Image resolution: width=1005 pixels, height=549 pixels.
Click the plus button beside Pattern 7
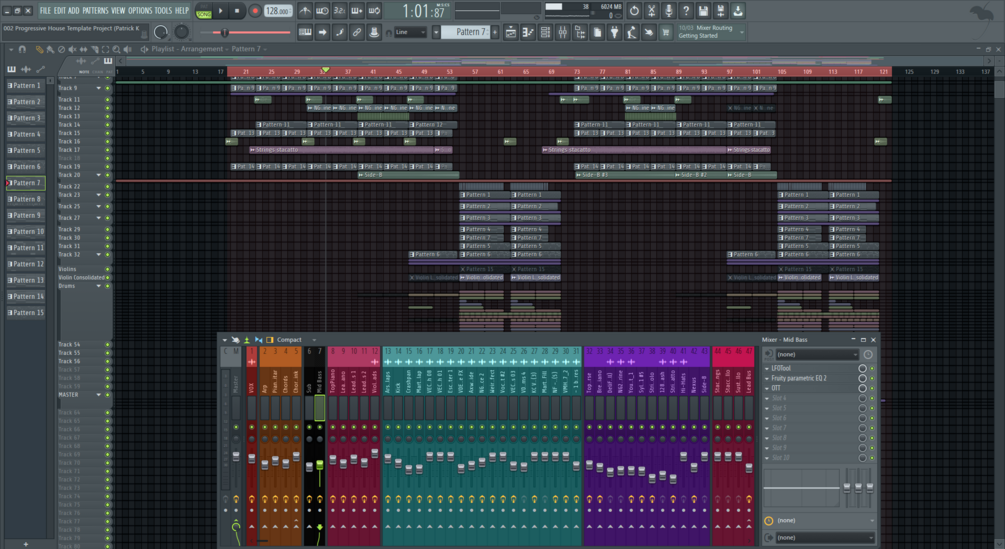pyautogui.click(x=495, y=32)
